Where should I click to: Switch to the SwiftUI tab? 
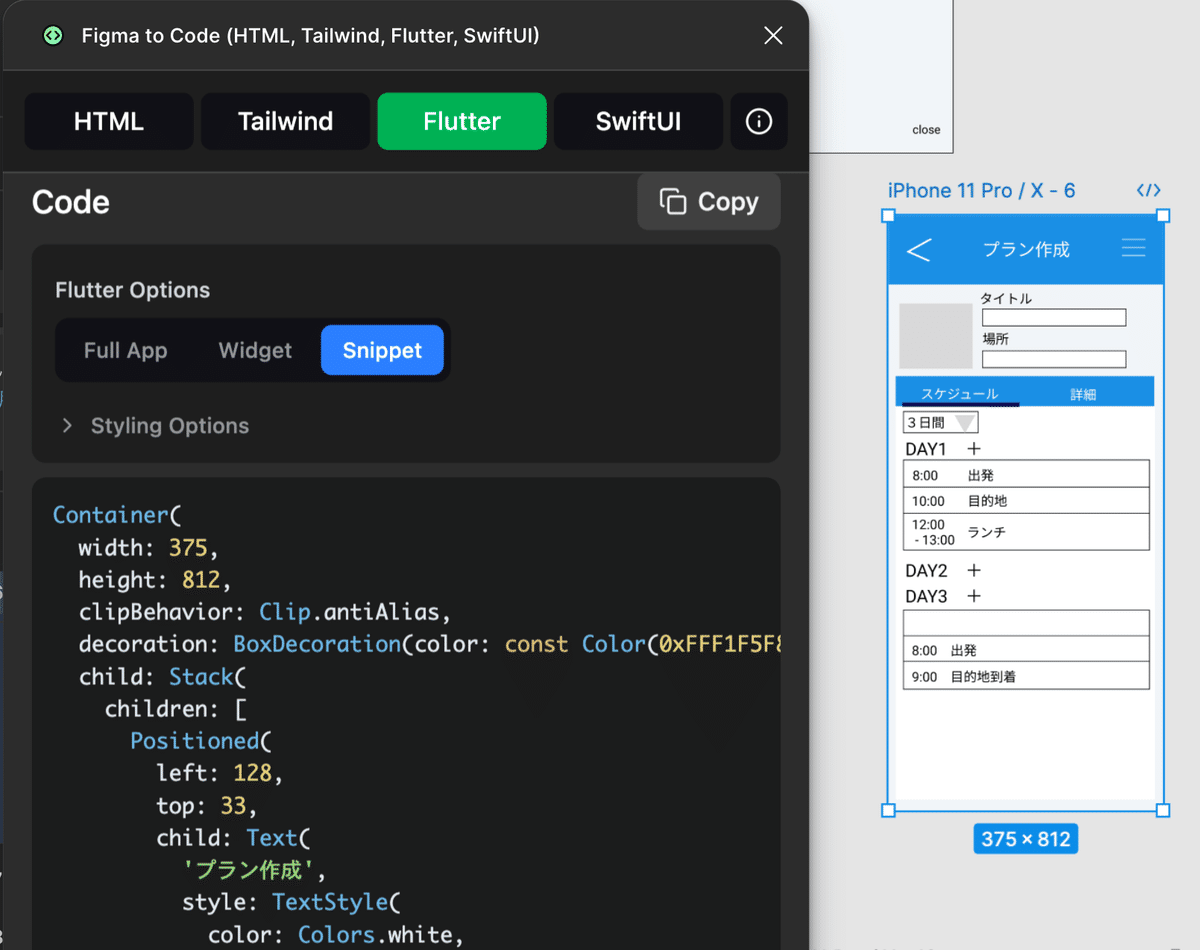(637, 121)
